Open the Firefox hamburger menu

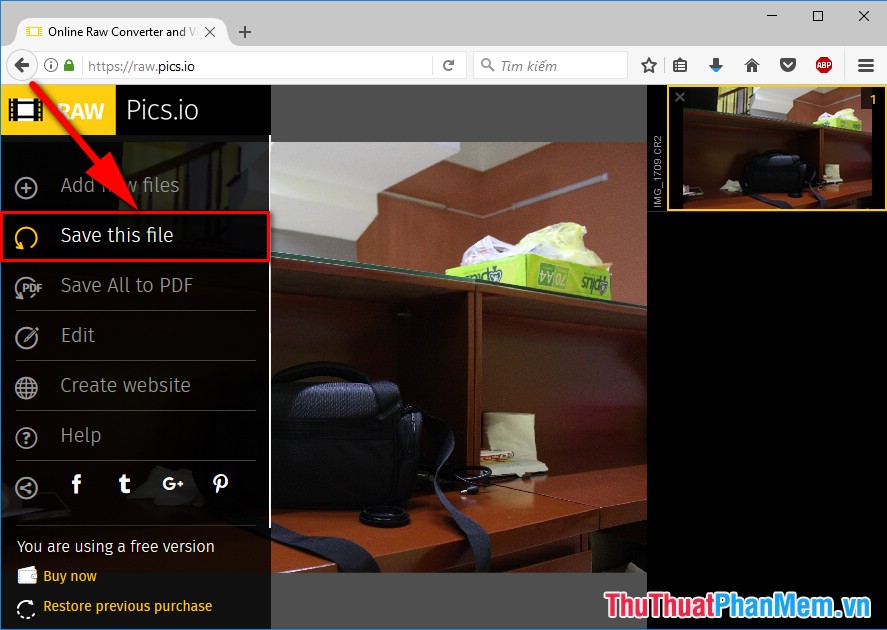[x=865, y=64]
